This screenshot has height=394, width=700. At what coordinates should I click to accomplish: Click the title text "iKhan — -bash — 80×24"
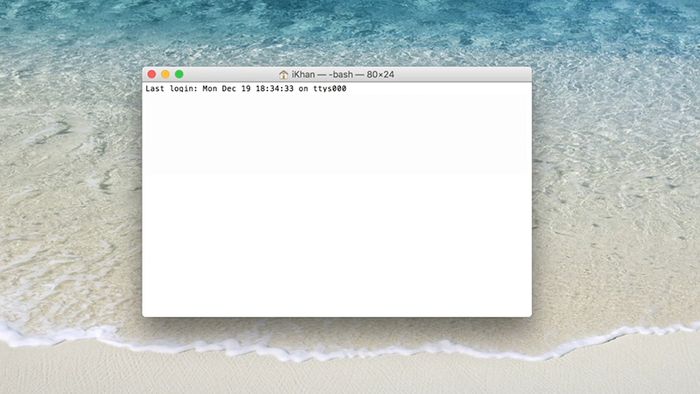coord(343,75)
